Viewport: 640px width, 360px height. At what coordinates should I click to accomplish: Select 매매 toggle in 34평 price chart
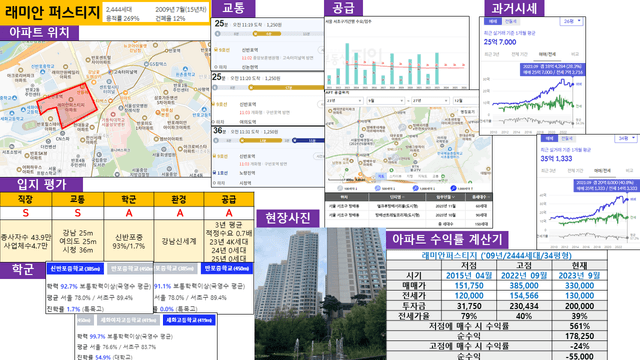[x=549, y=138]
